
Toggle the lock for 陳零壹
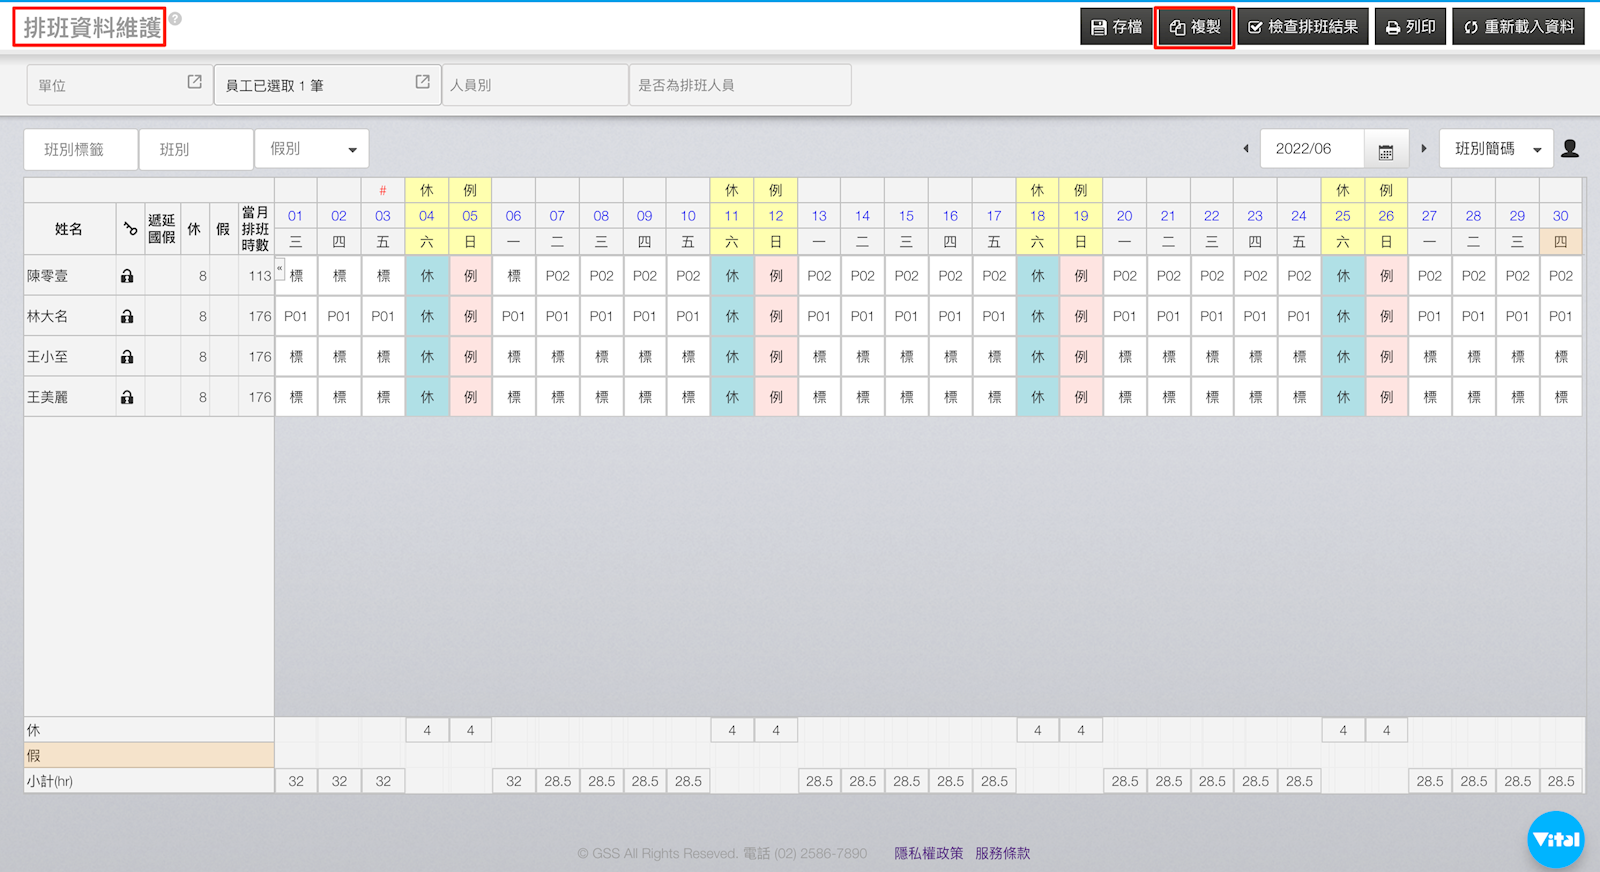point(127,276)
